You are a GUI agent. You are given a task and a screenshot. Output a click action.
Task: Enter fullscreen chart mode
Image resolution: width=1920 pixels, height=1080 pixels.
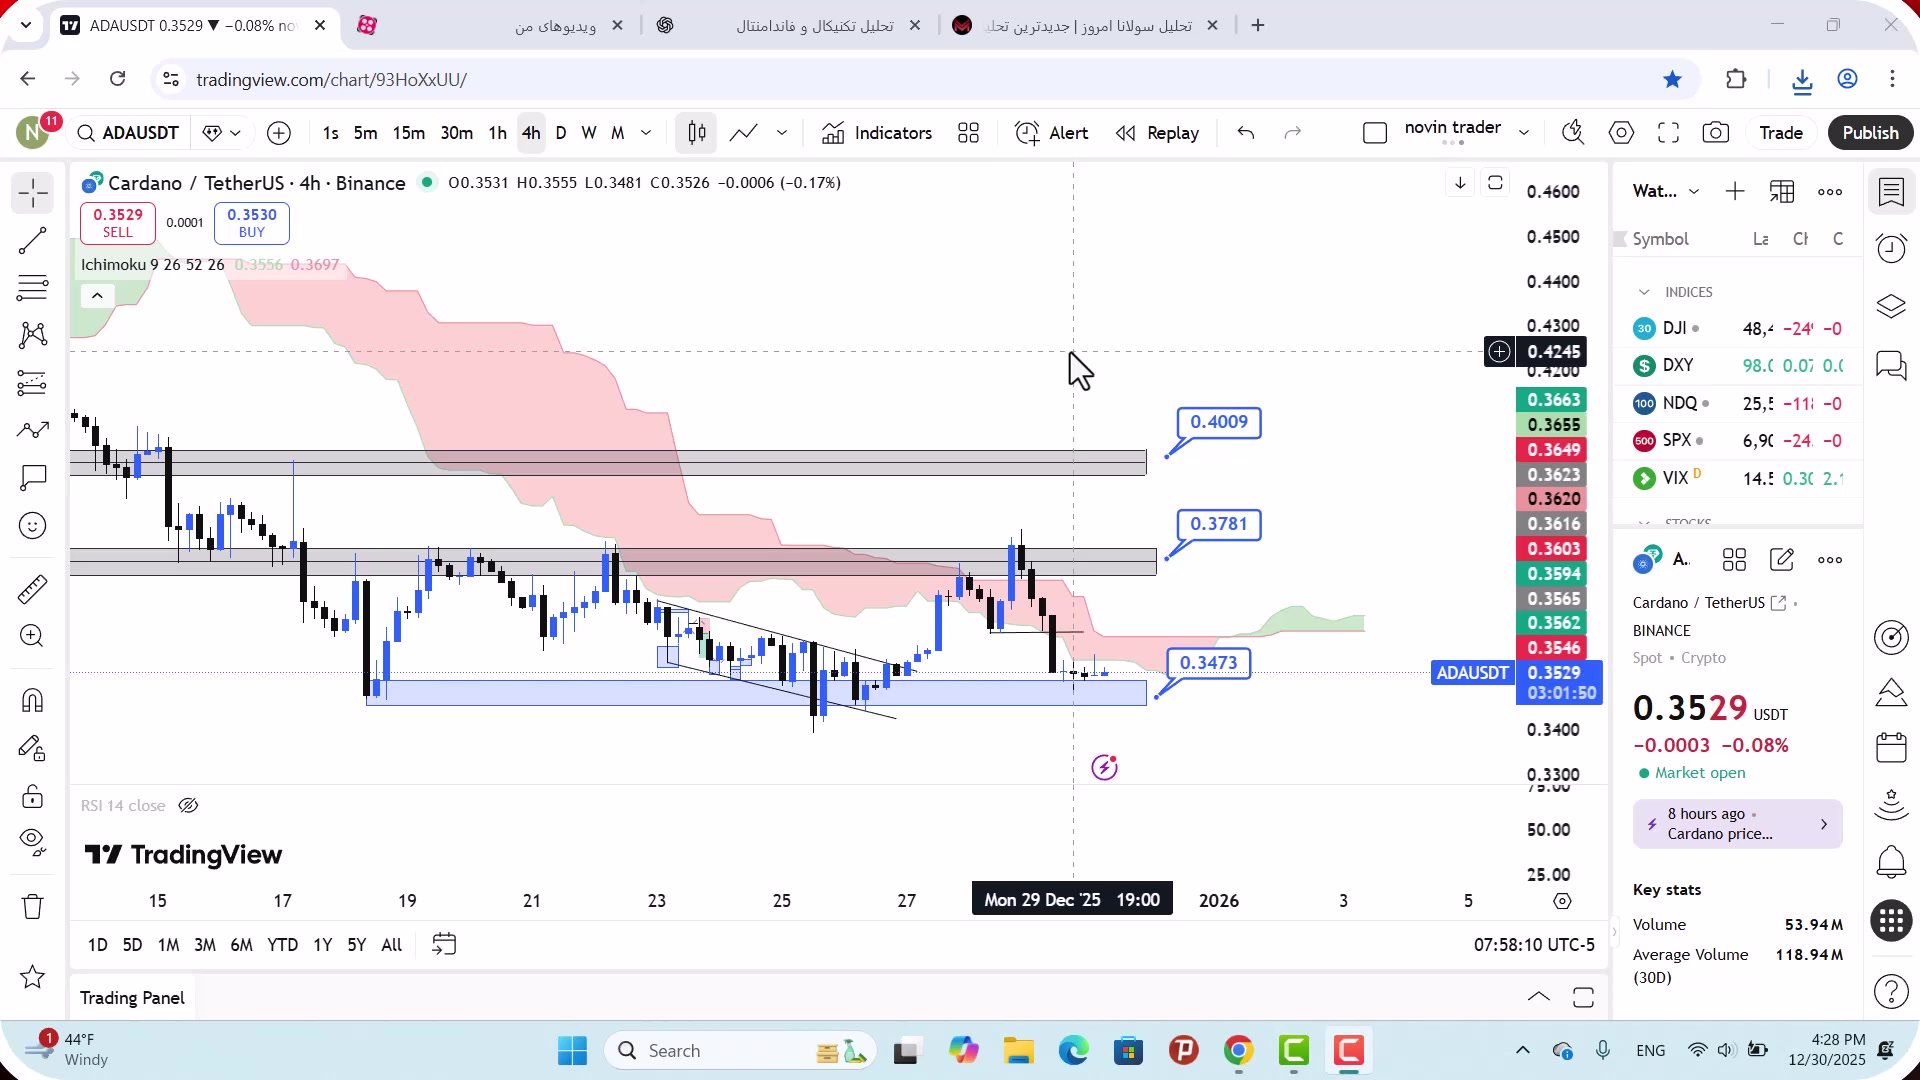pyautogui.click(x=1668, y=133)
